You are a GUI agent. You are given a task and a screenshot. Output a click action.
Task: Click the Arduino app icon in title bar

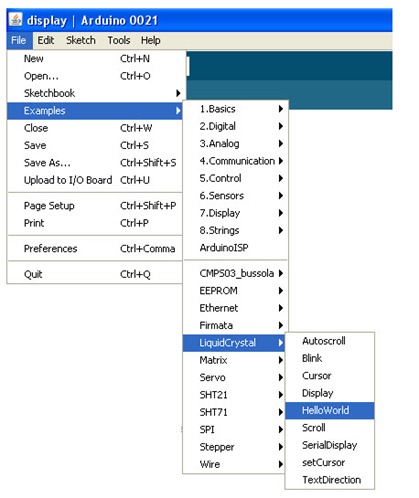(x=16, y=20)
